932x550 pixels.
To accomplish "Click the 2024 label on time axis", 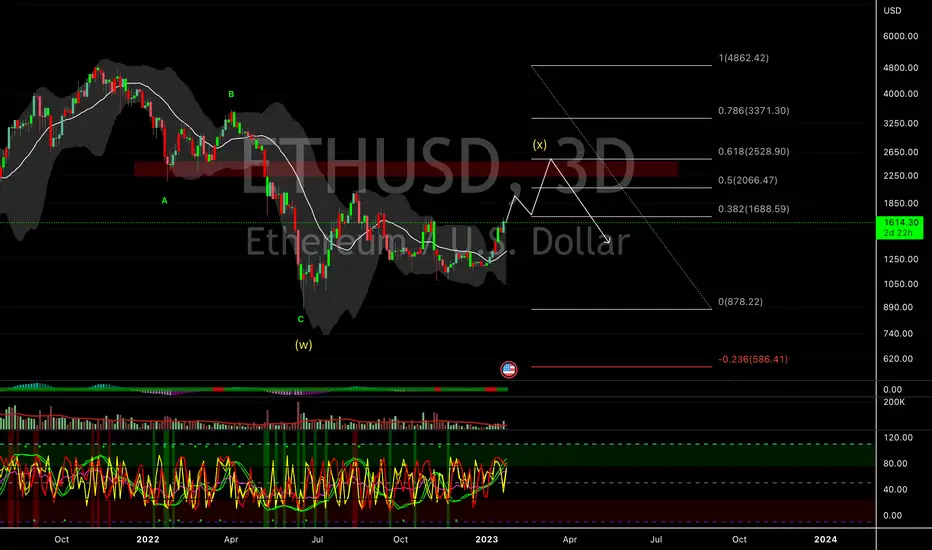I will (x=825, y=539).
